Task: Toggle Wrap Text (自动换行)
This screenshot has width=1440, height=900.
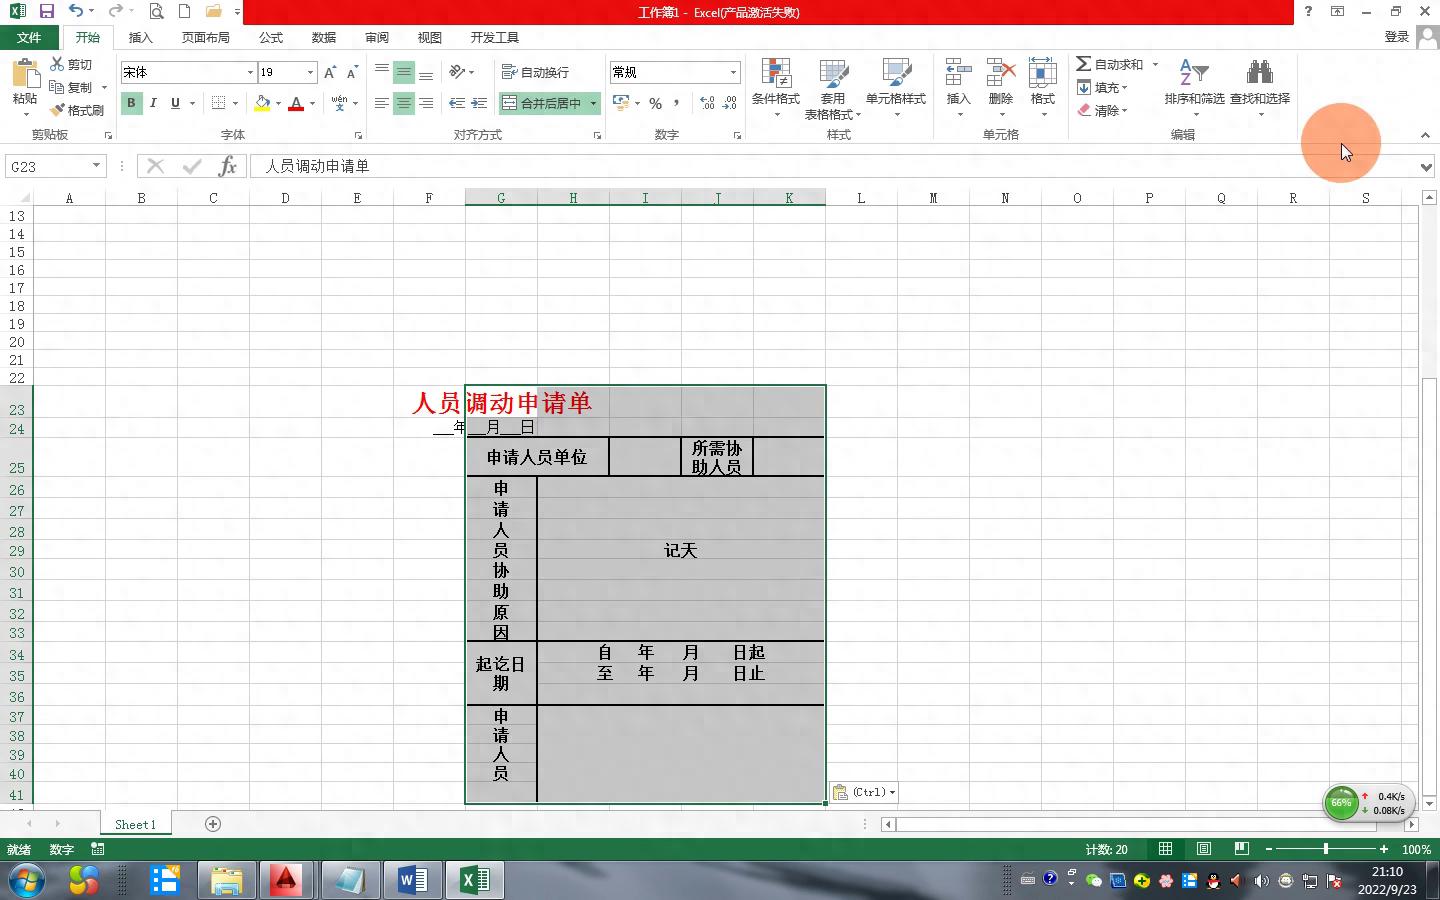Action: 535,72
